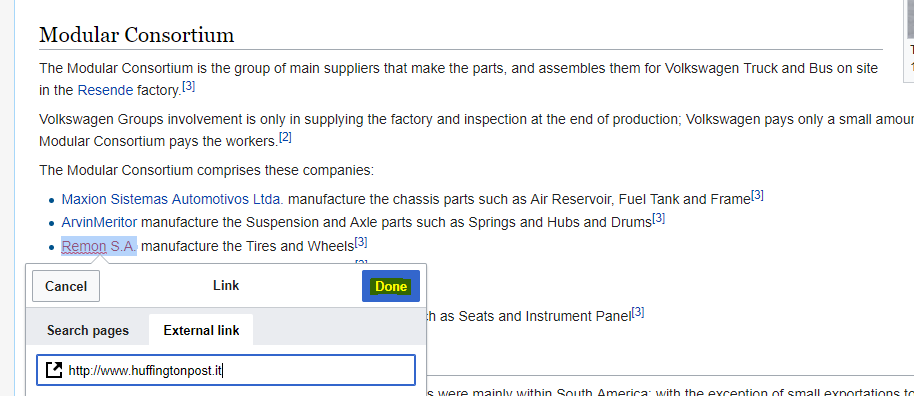Screen dimensions: 914x396
Task: Click reference [3] after Fuel Tank and Frame
Action: coord(757,195)
